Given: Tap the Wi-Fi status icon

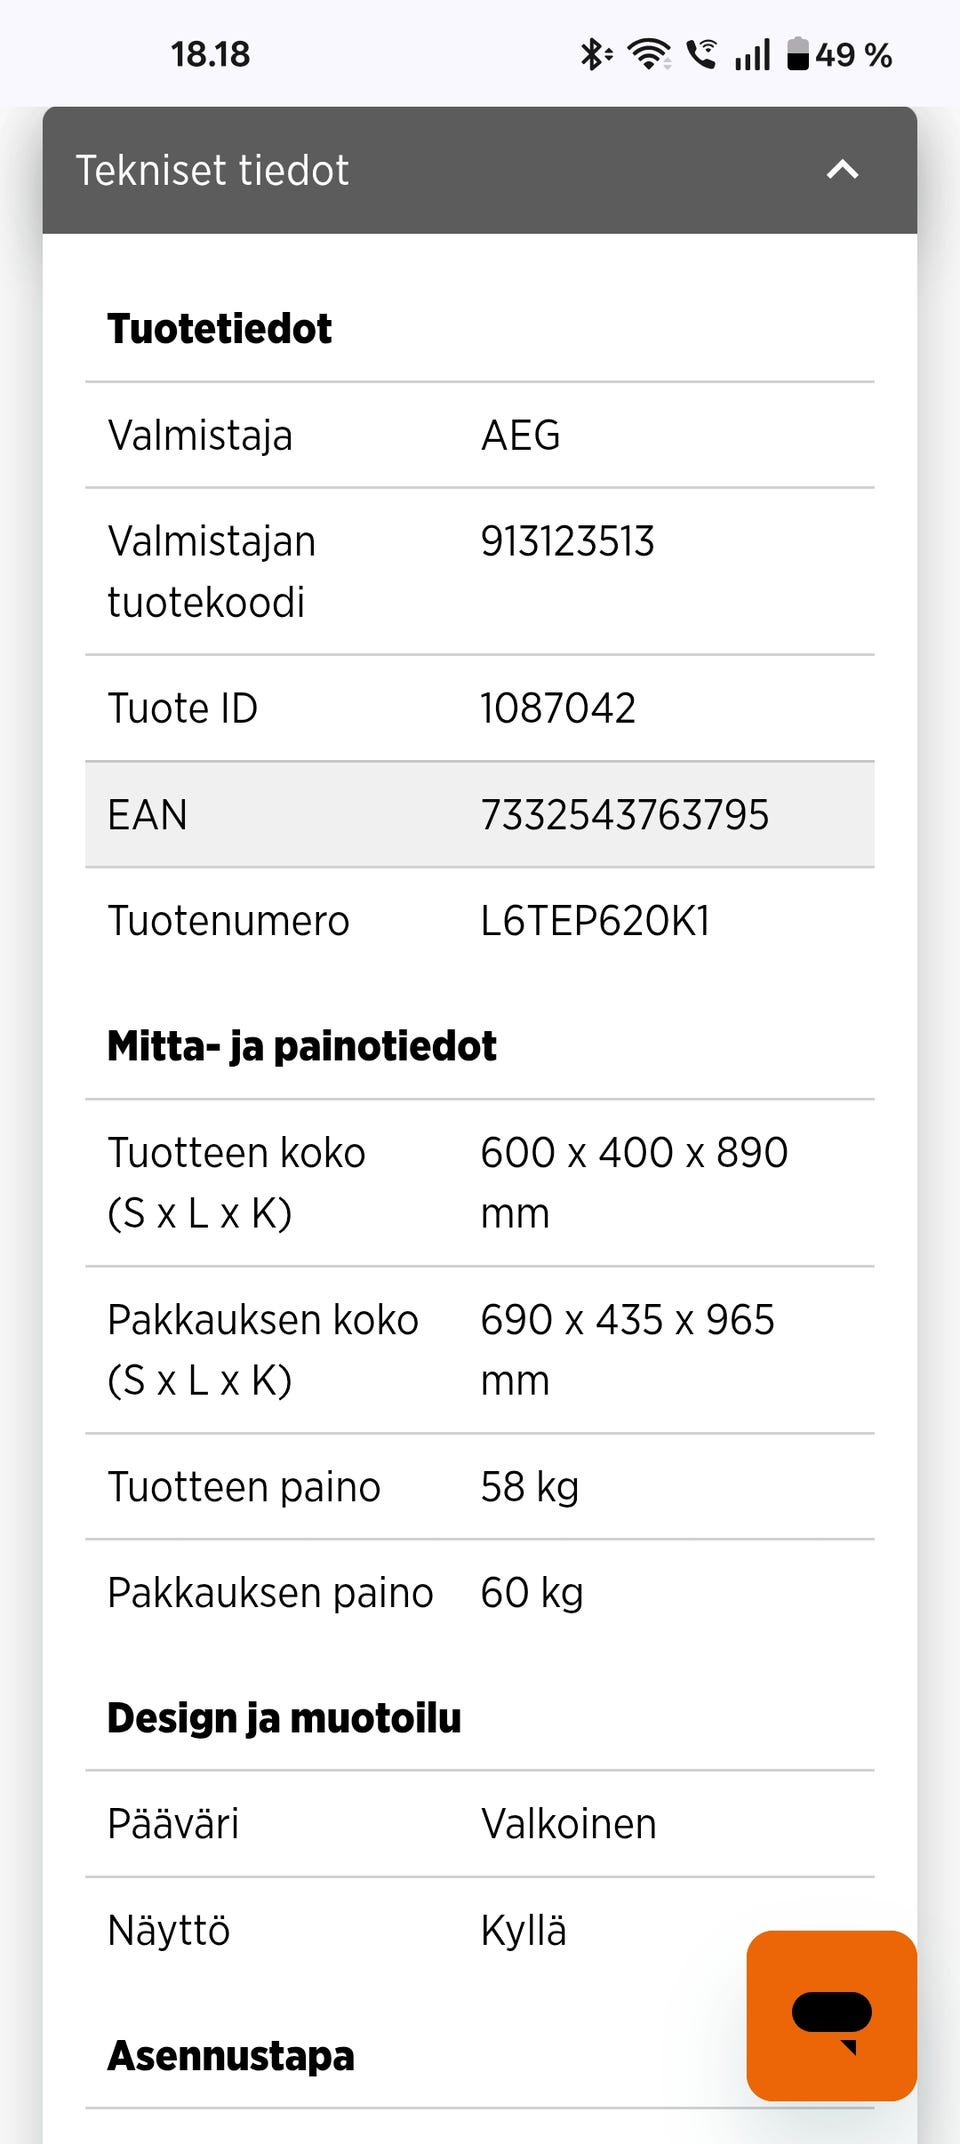Looking at the screenshot, I should 648,54.
